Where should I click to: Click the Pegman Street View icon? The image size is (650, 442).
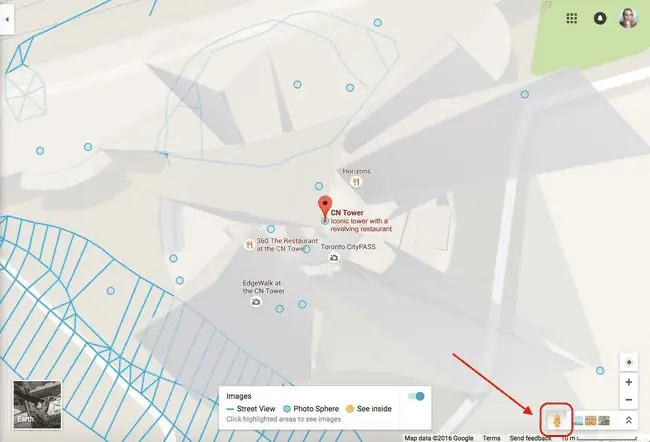point(557,420)
